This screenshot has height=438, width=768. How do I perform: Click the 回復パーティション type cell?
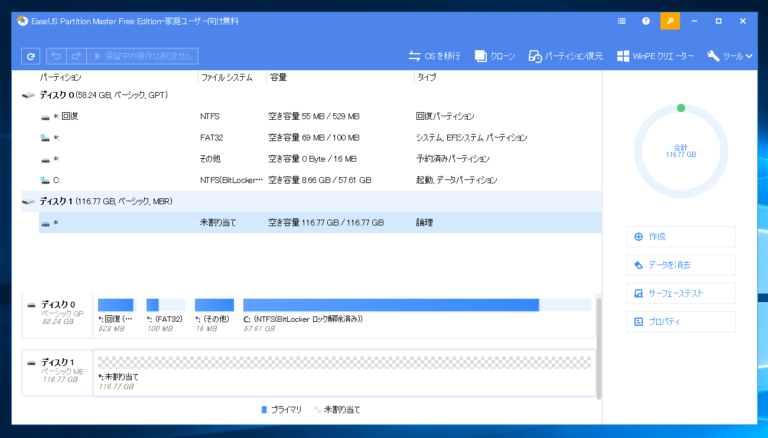point(445,117)
